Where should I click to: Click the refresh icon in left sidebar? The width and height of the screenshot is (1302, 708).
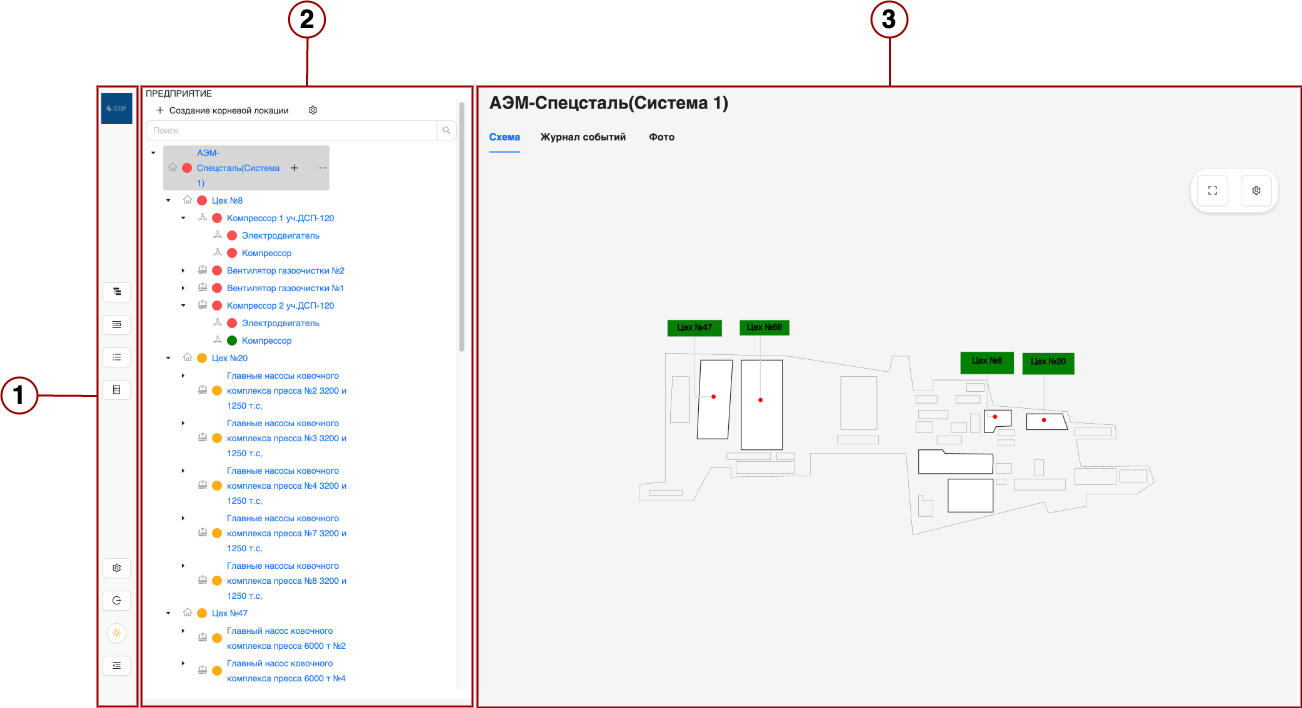pyautogui.click(x=116, y=600)
